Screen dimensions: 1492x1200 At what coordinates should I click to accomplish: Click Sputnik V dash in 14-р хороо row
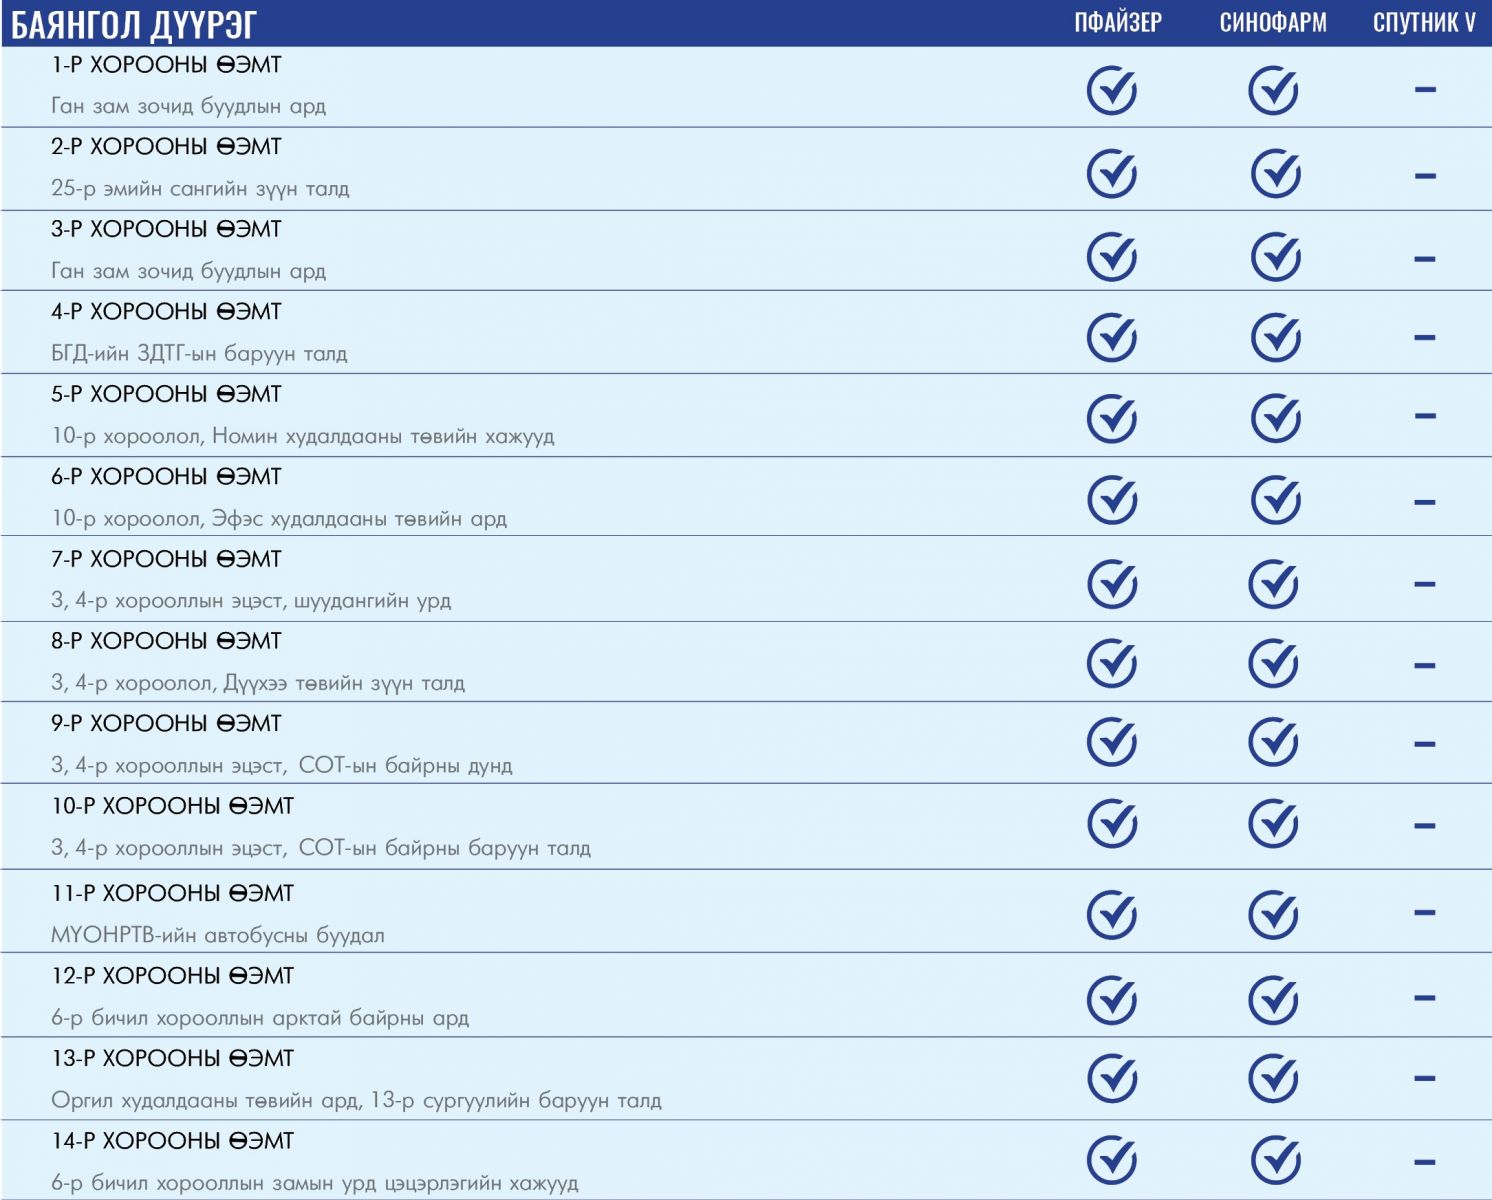tap(1425, 1162)
